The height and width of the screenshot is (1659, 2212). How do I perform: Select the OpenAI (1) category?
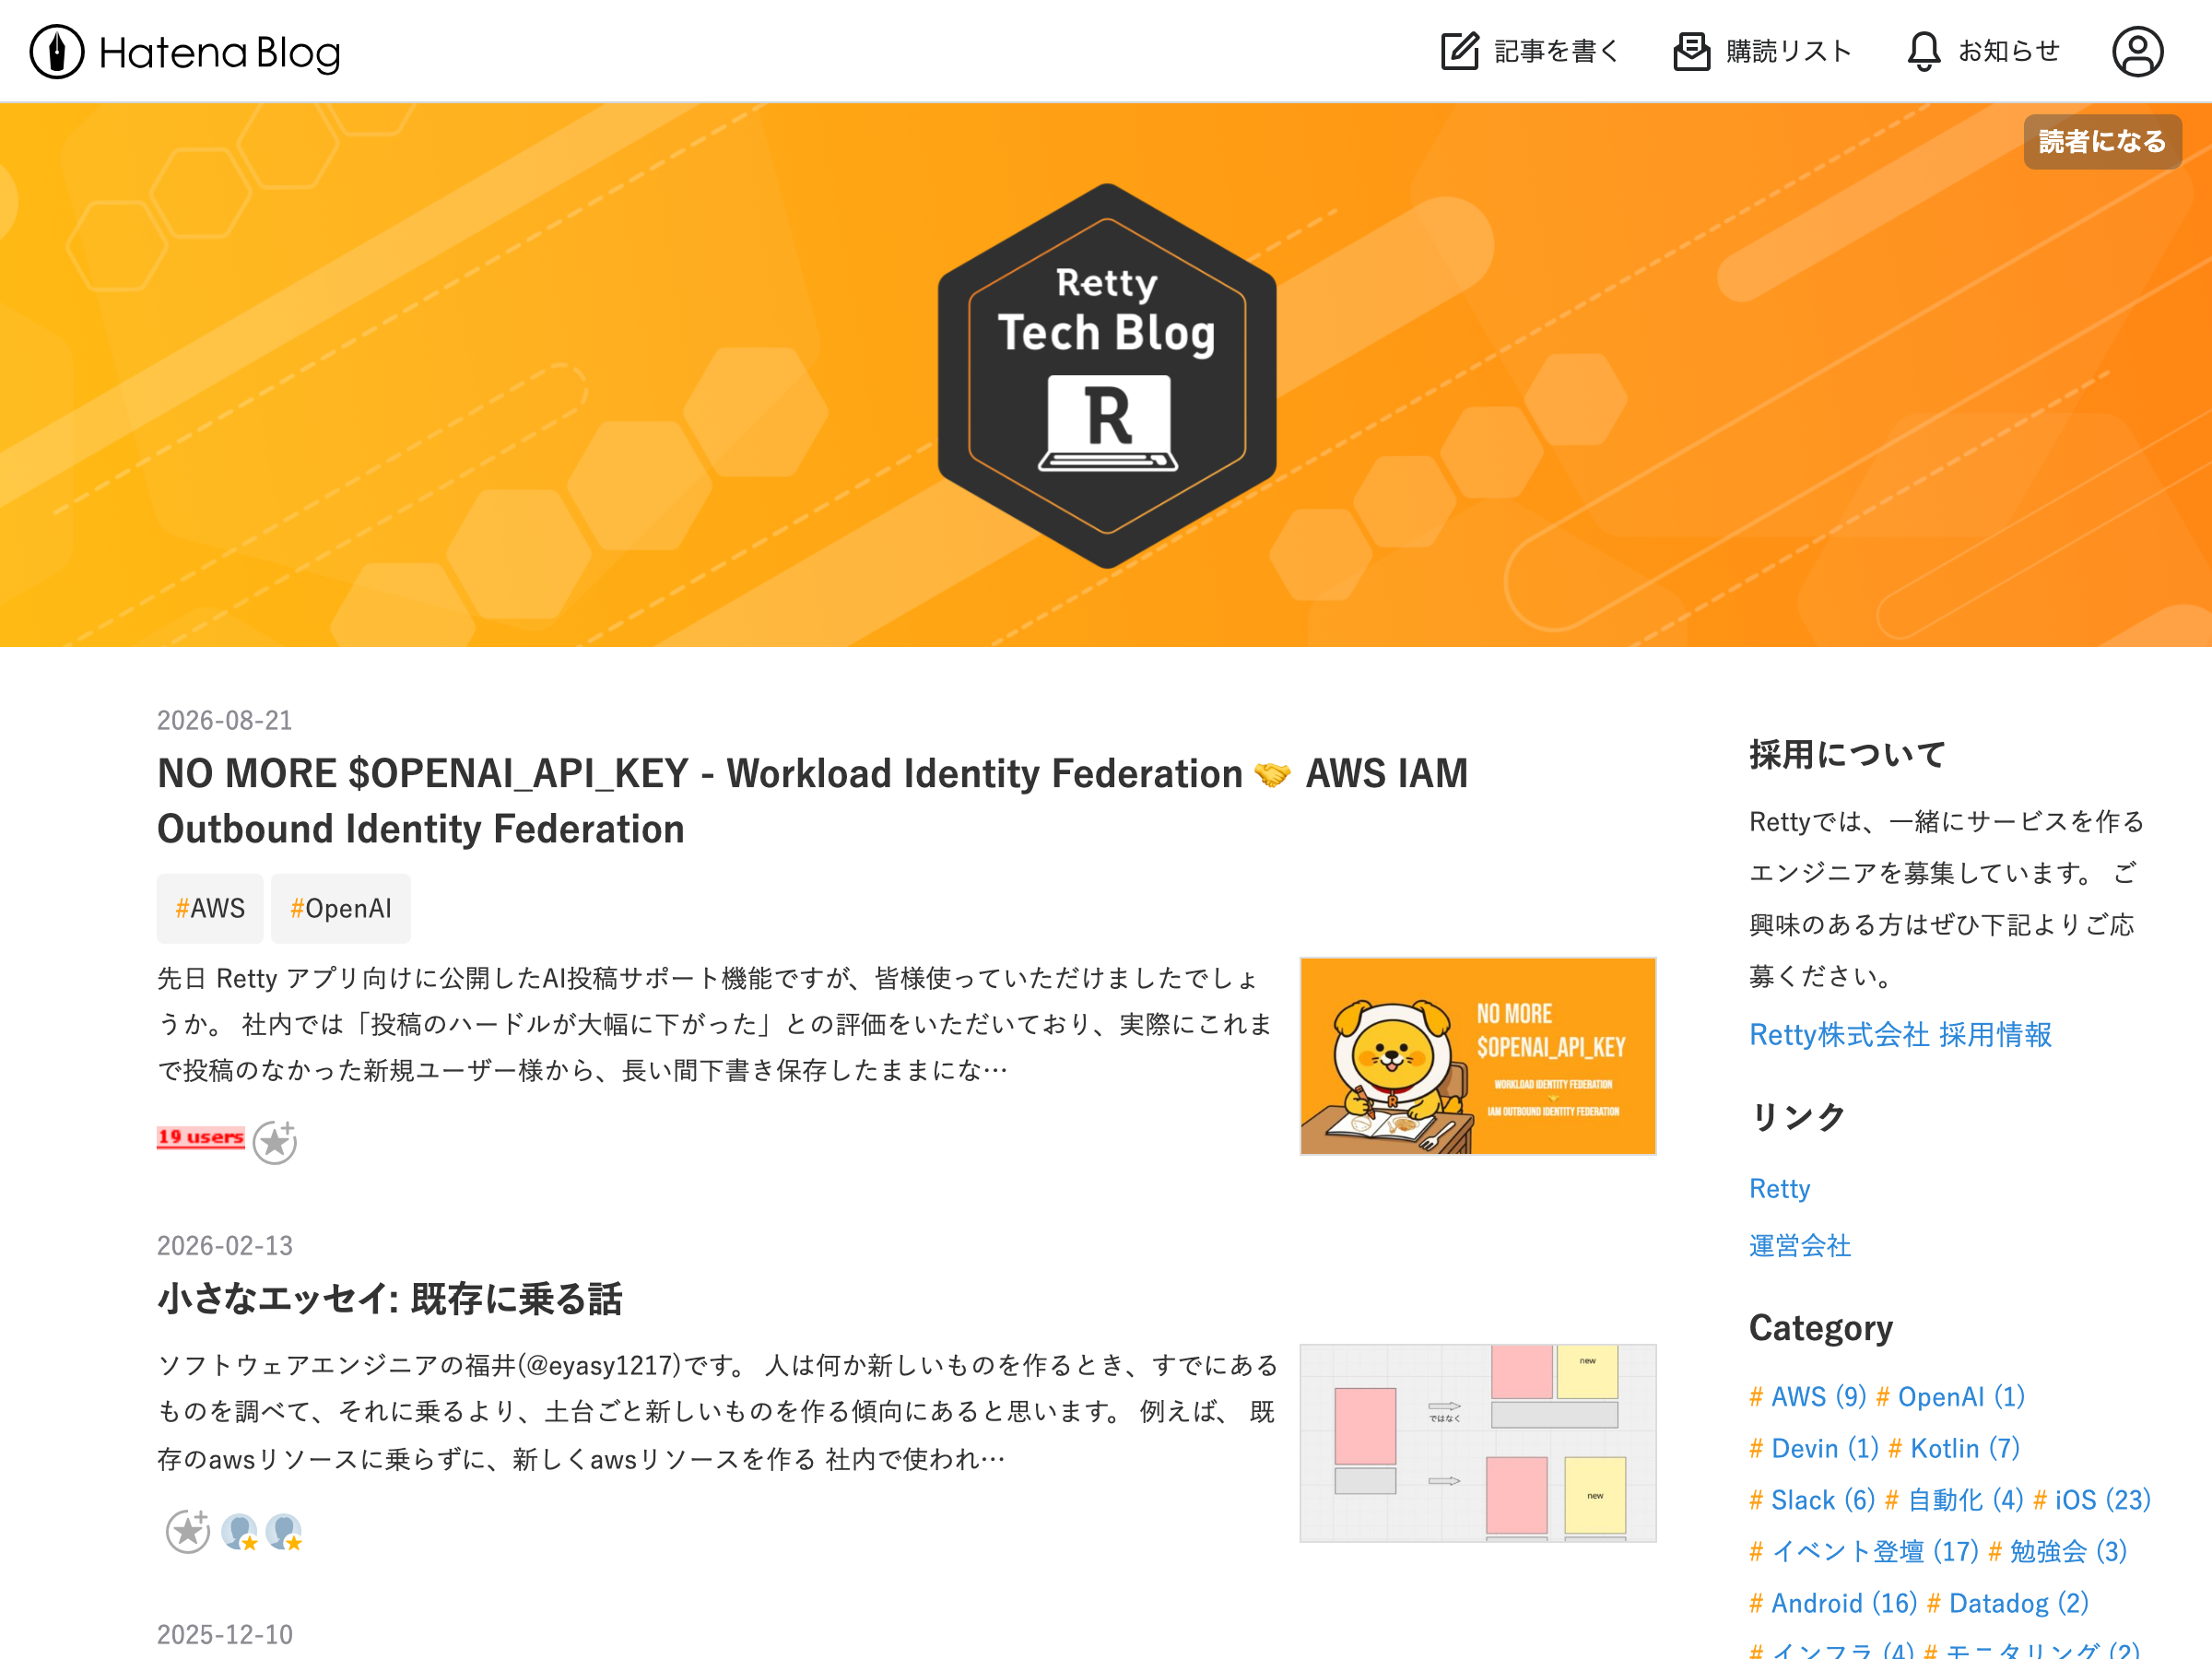coord(1950,1396)
